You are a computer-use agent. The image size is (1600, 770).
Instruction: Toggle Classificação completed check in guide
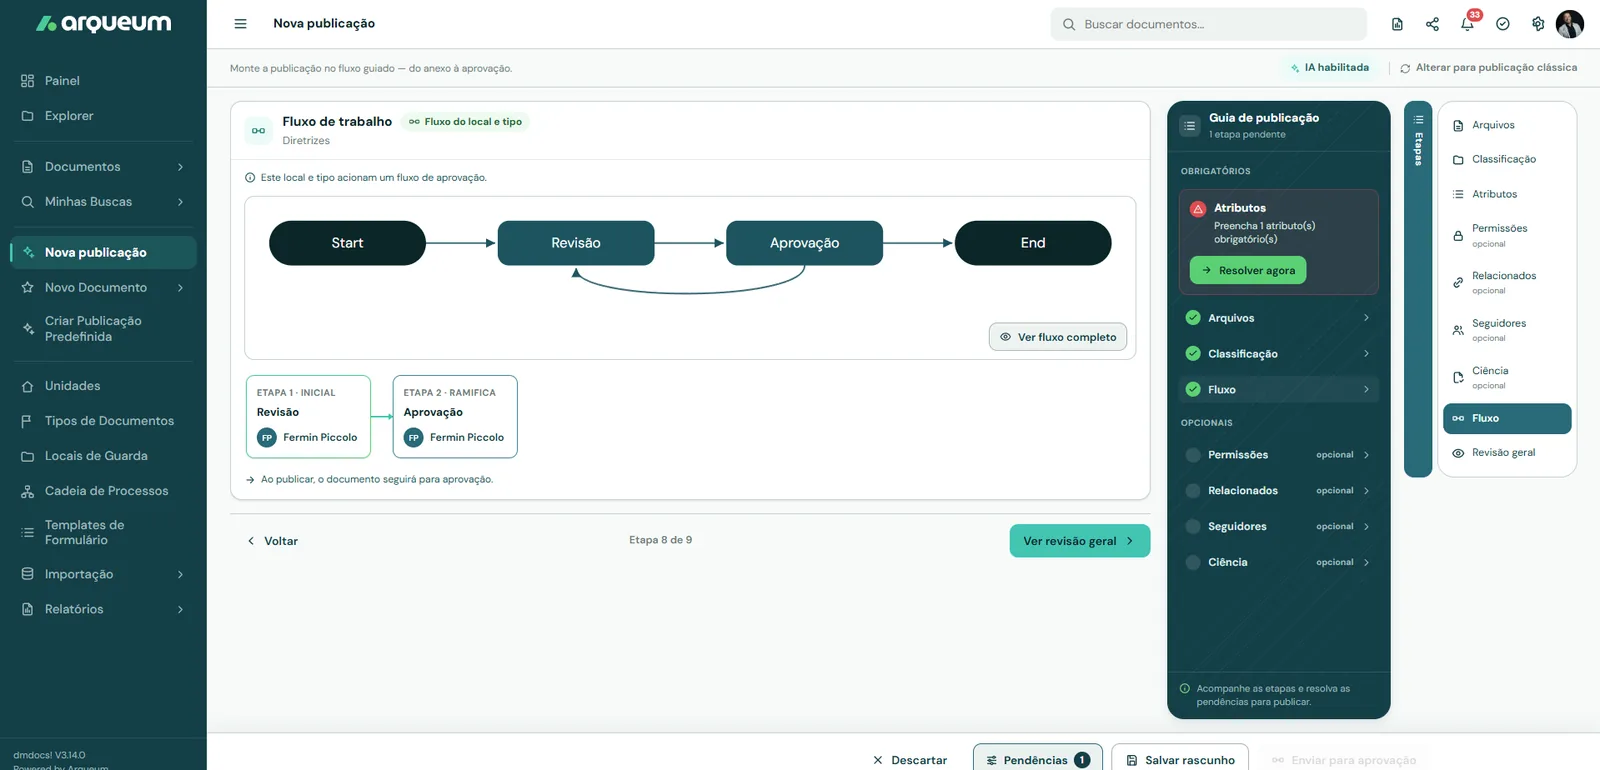[1193, 353]
